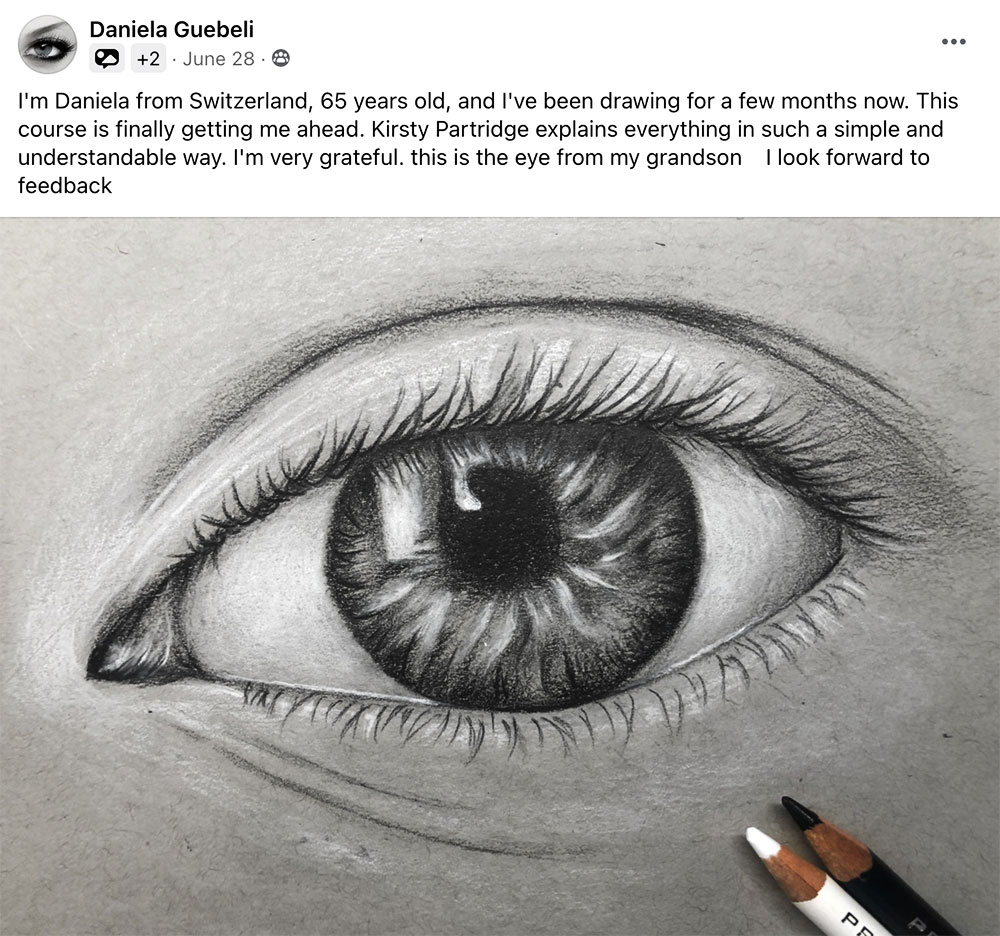Image resolution: width=1000 pixels, height=936 pixels.
Task: Click the white pencil tip in the photo
Action: [x=762, y=840]
